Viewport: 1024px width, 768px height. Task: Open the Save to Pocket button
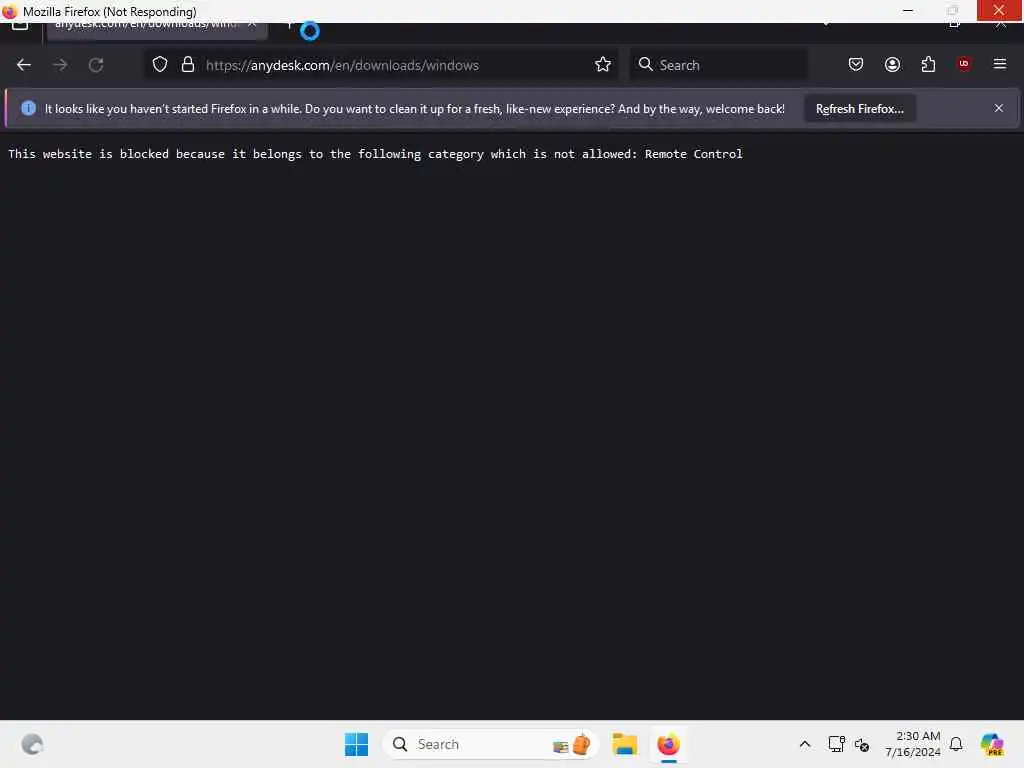click(x=856, y=64)
